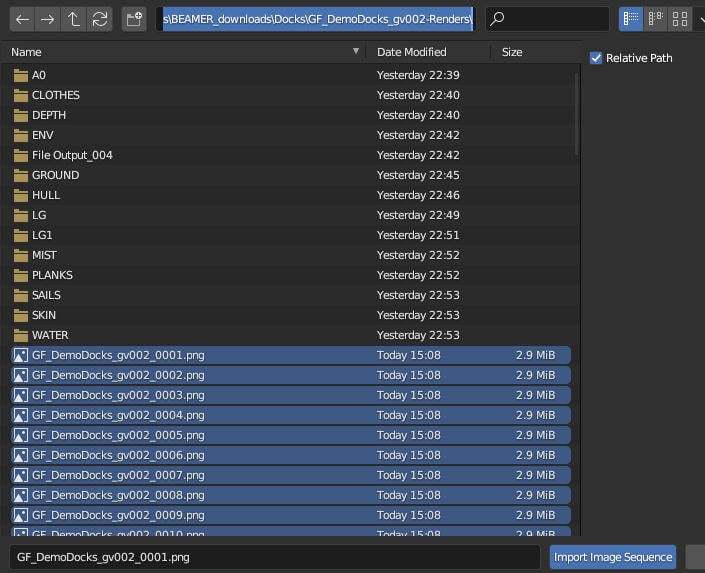The height and width of the screenshot is (573, 705).
Task: Click image icon of GF_DemoDocks_gv002_0005.png
Action: click(21, 435)
